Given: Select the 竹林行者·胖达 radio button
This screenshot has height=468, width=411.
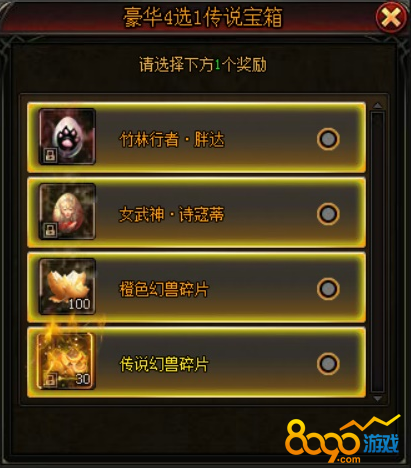Looking at the screenshot, I should 328,139.
